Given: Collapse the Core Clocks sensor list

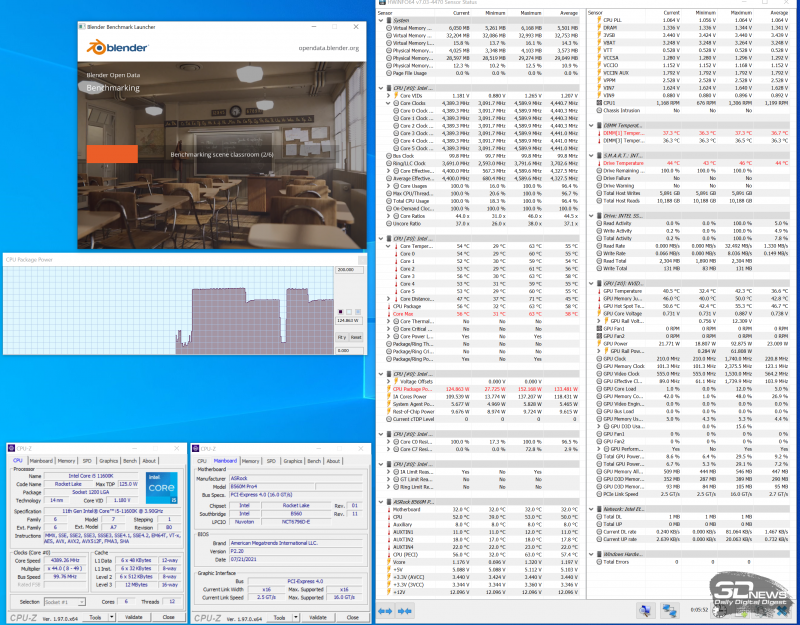Looking at the screenshot, I should (x=388, y=103).
